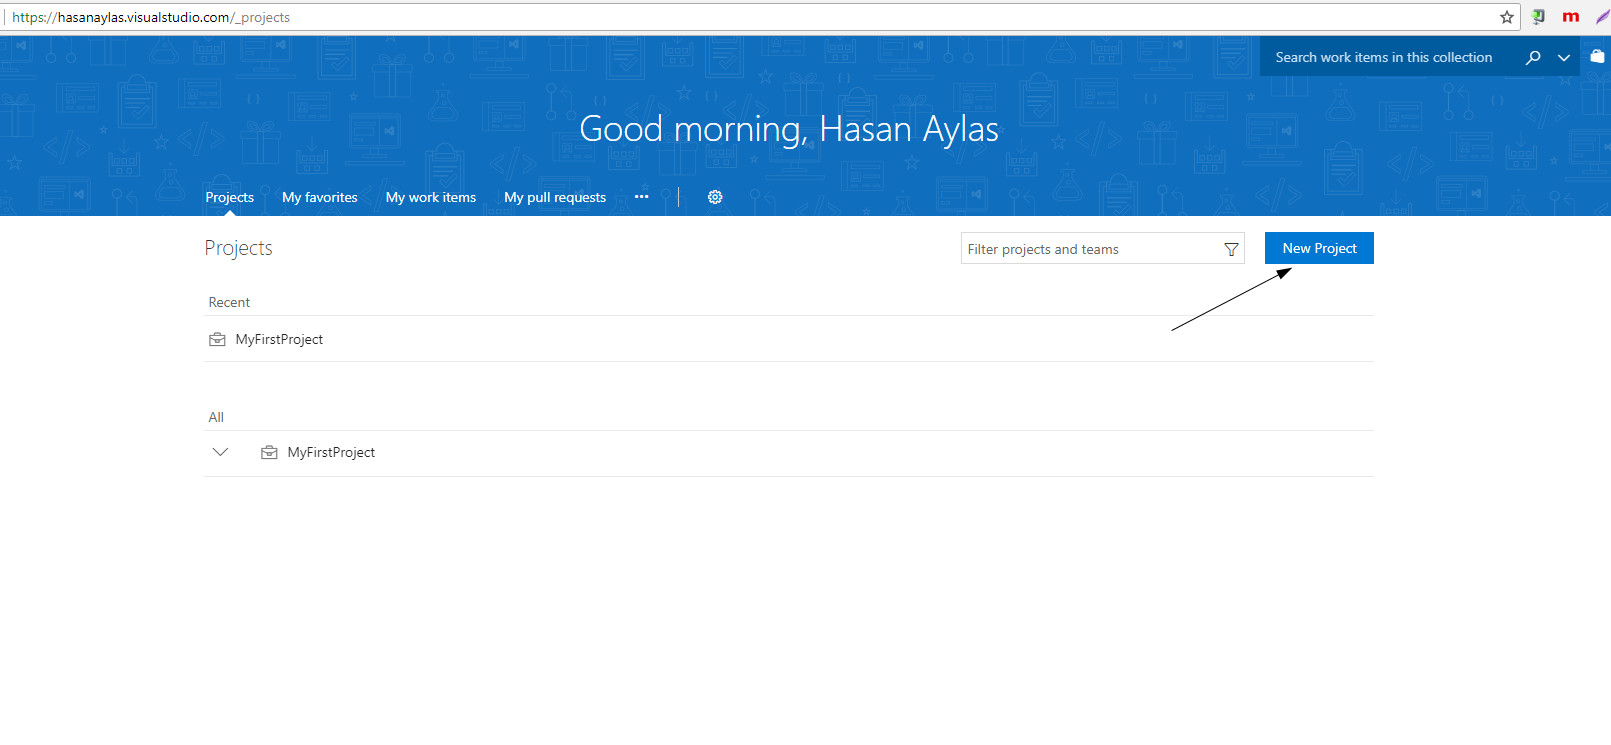Click the briefcase icon of All MyFirstProject

pyautogui.click(x=269, y=453)
